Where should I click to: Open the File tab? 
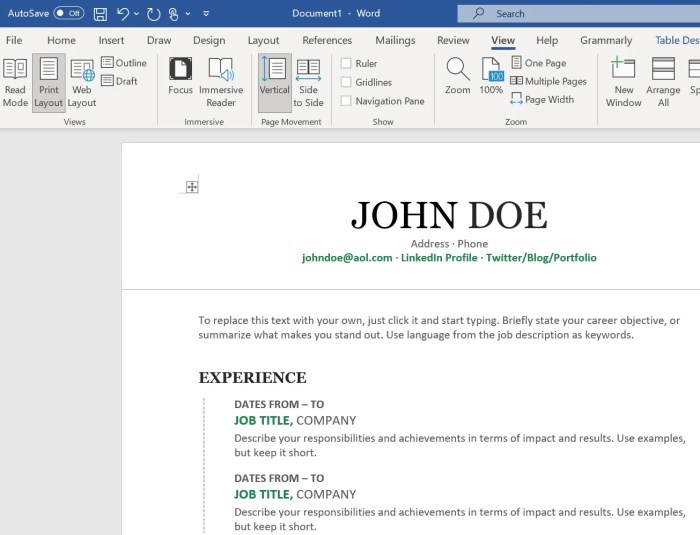pyautogui.click(x=14, y=40)
